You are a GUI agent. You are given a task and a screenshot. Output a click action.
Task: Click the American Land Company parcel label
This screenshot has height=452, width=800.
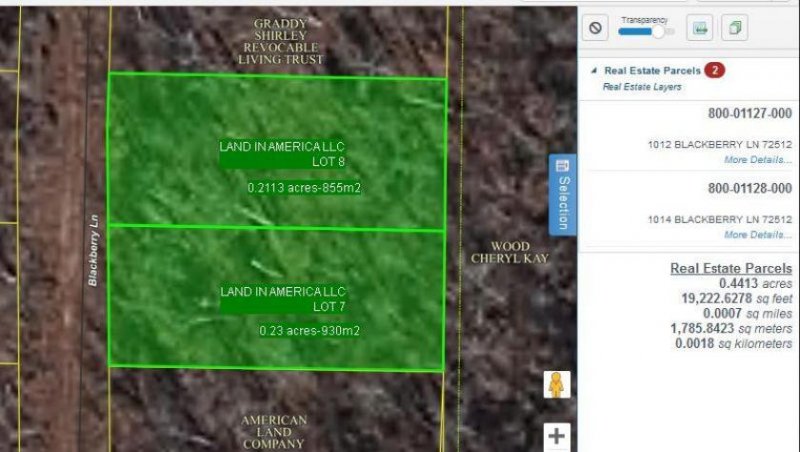274,432
